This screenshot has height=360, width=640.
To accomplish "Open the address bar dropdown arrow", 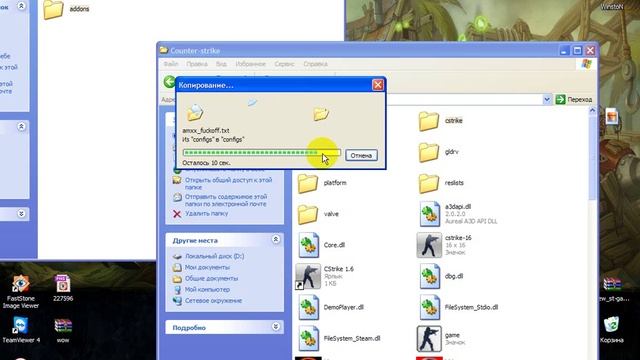I will (x=547, y=99).
